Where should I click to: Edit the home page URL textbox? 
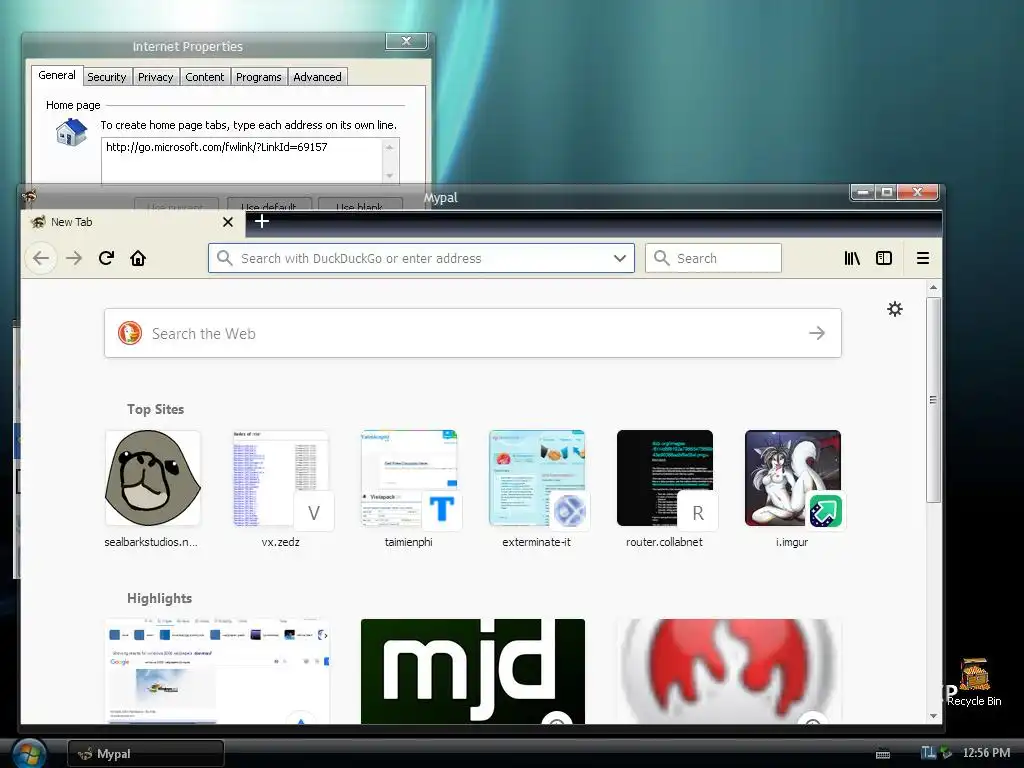242,160
